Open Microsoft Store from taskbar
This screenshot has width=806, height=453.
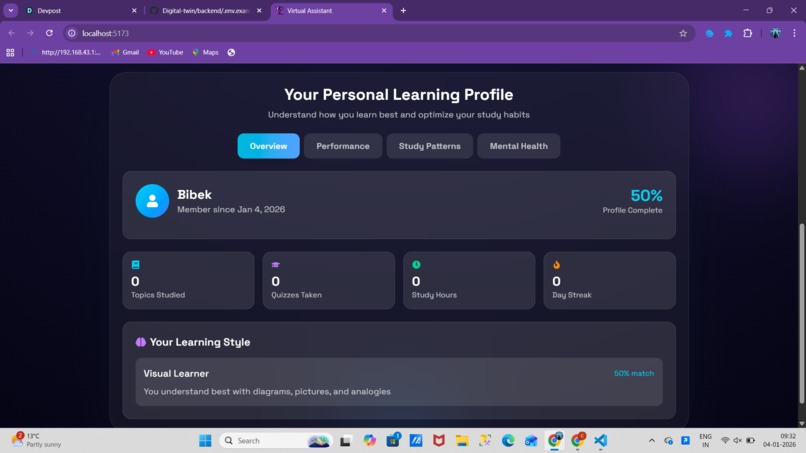[x=393, y=441]
